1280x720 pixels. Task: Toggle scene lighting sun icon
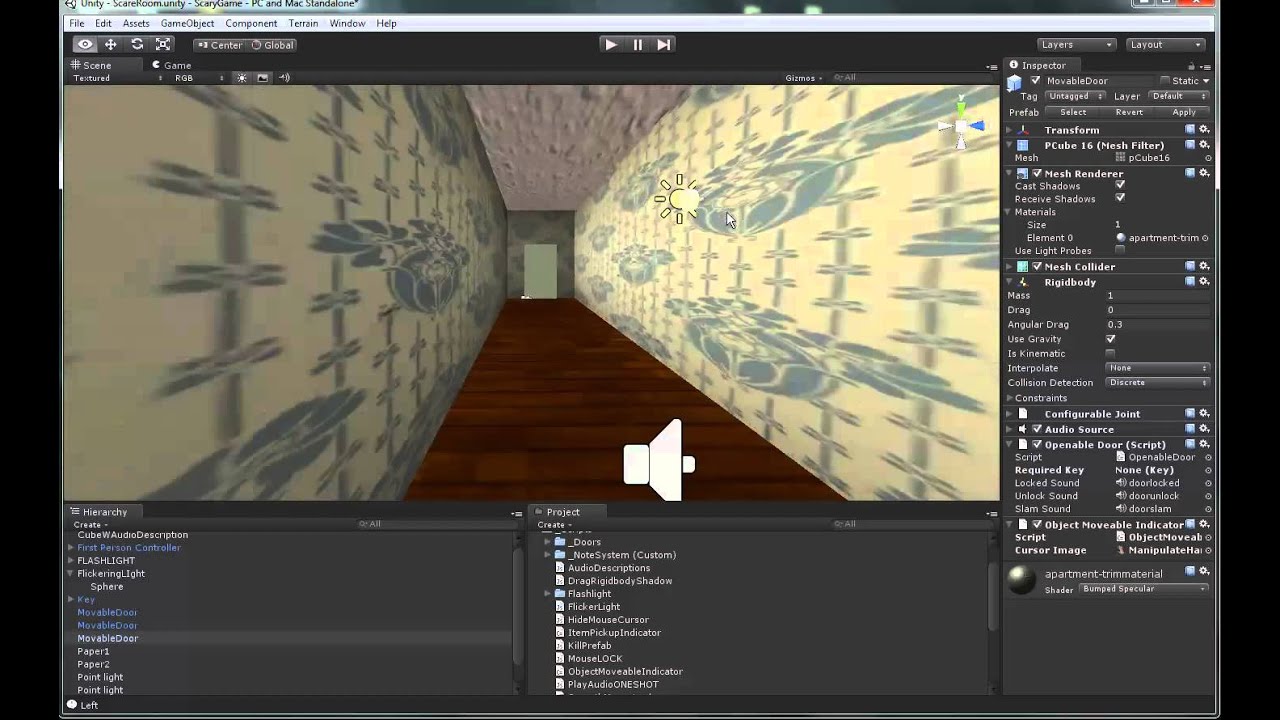pos(241,78)
